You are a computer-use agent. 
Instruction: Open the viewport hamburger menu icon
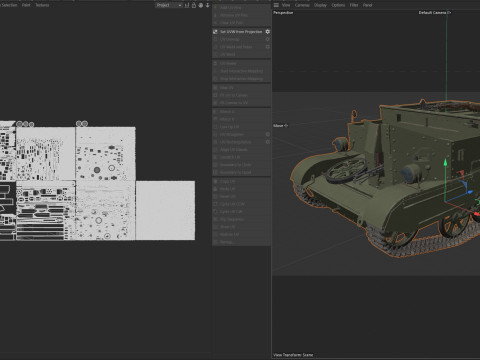point(276,5)
